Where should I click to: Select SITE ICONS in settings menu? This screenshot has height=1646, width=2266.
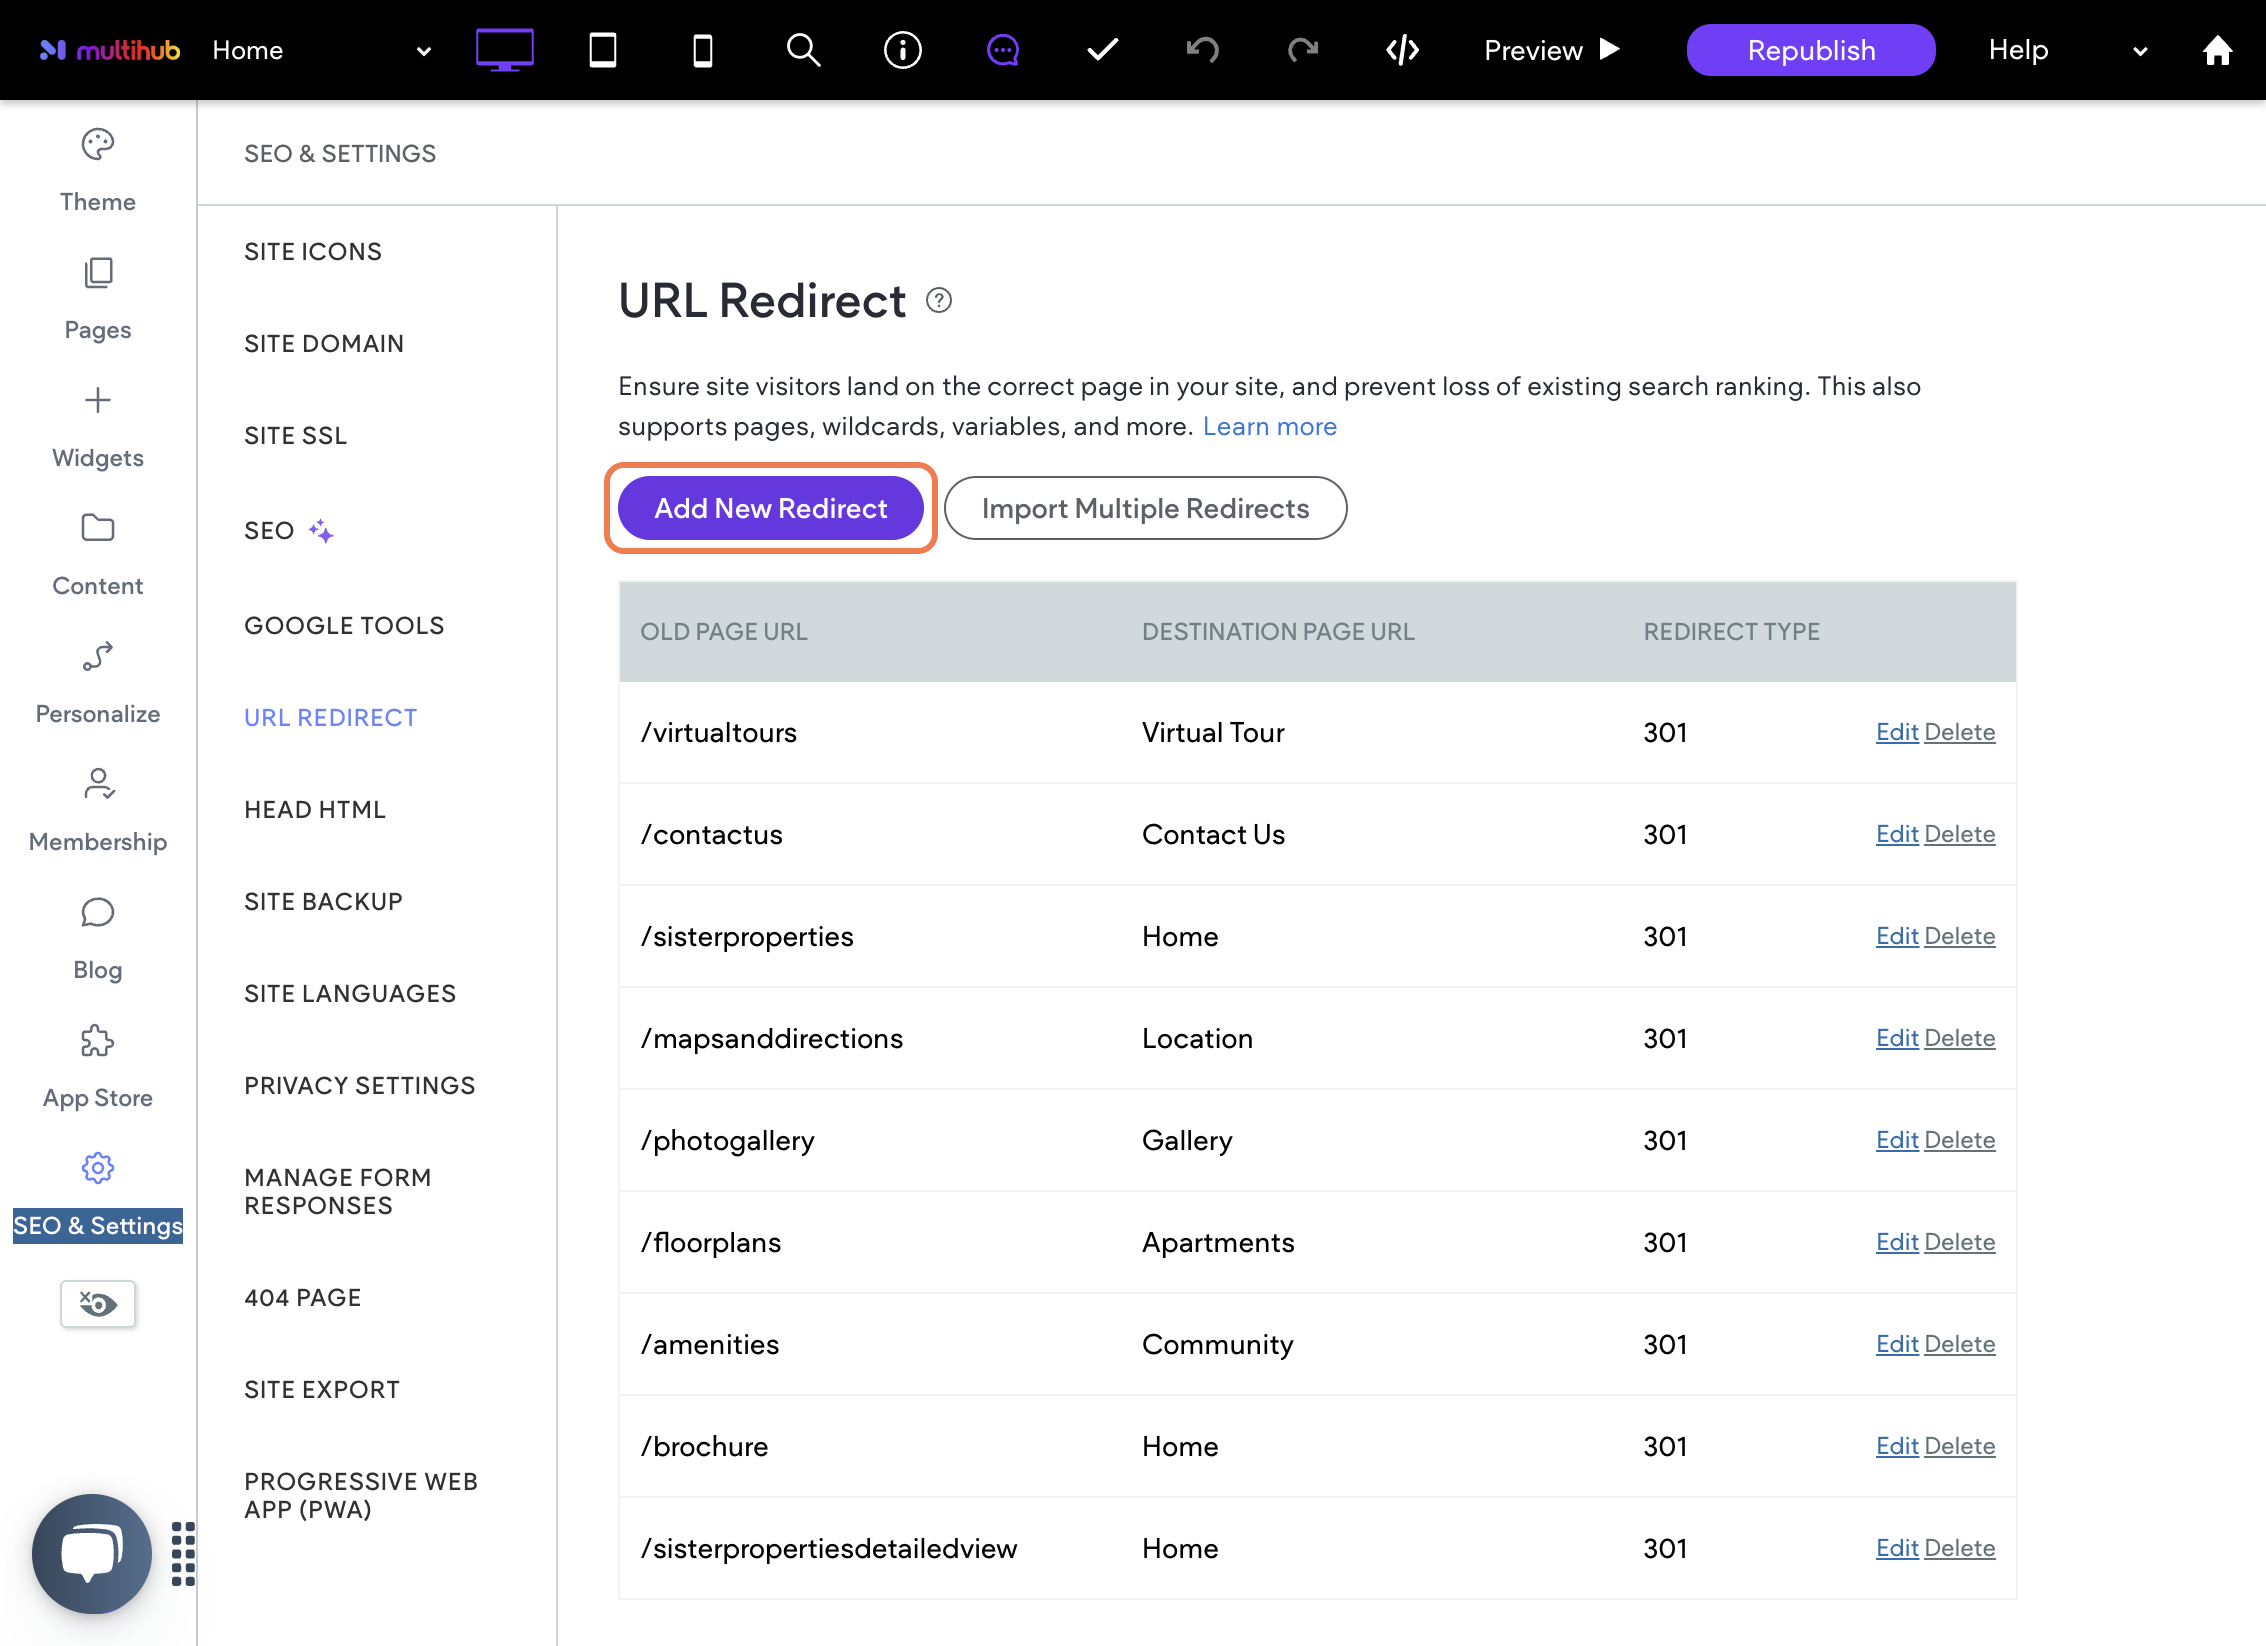tap(313, 251)
